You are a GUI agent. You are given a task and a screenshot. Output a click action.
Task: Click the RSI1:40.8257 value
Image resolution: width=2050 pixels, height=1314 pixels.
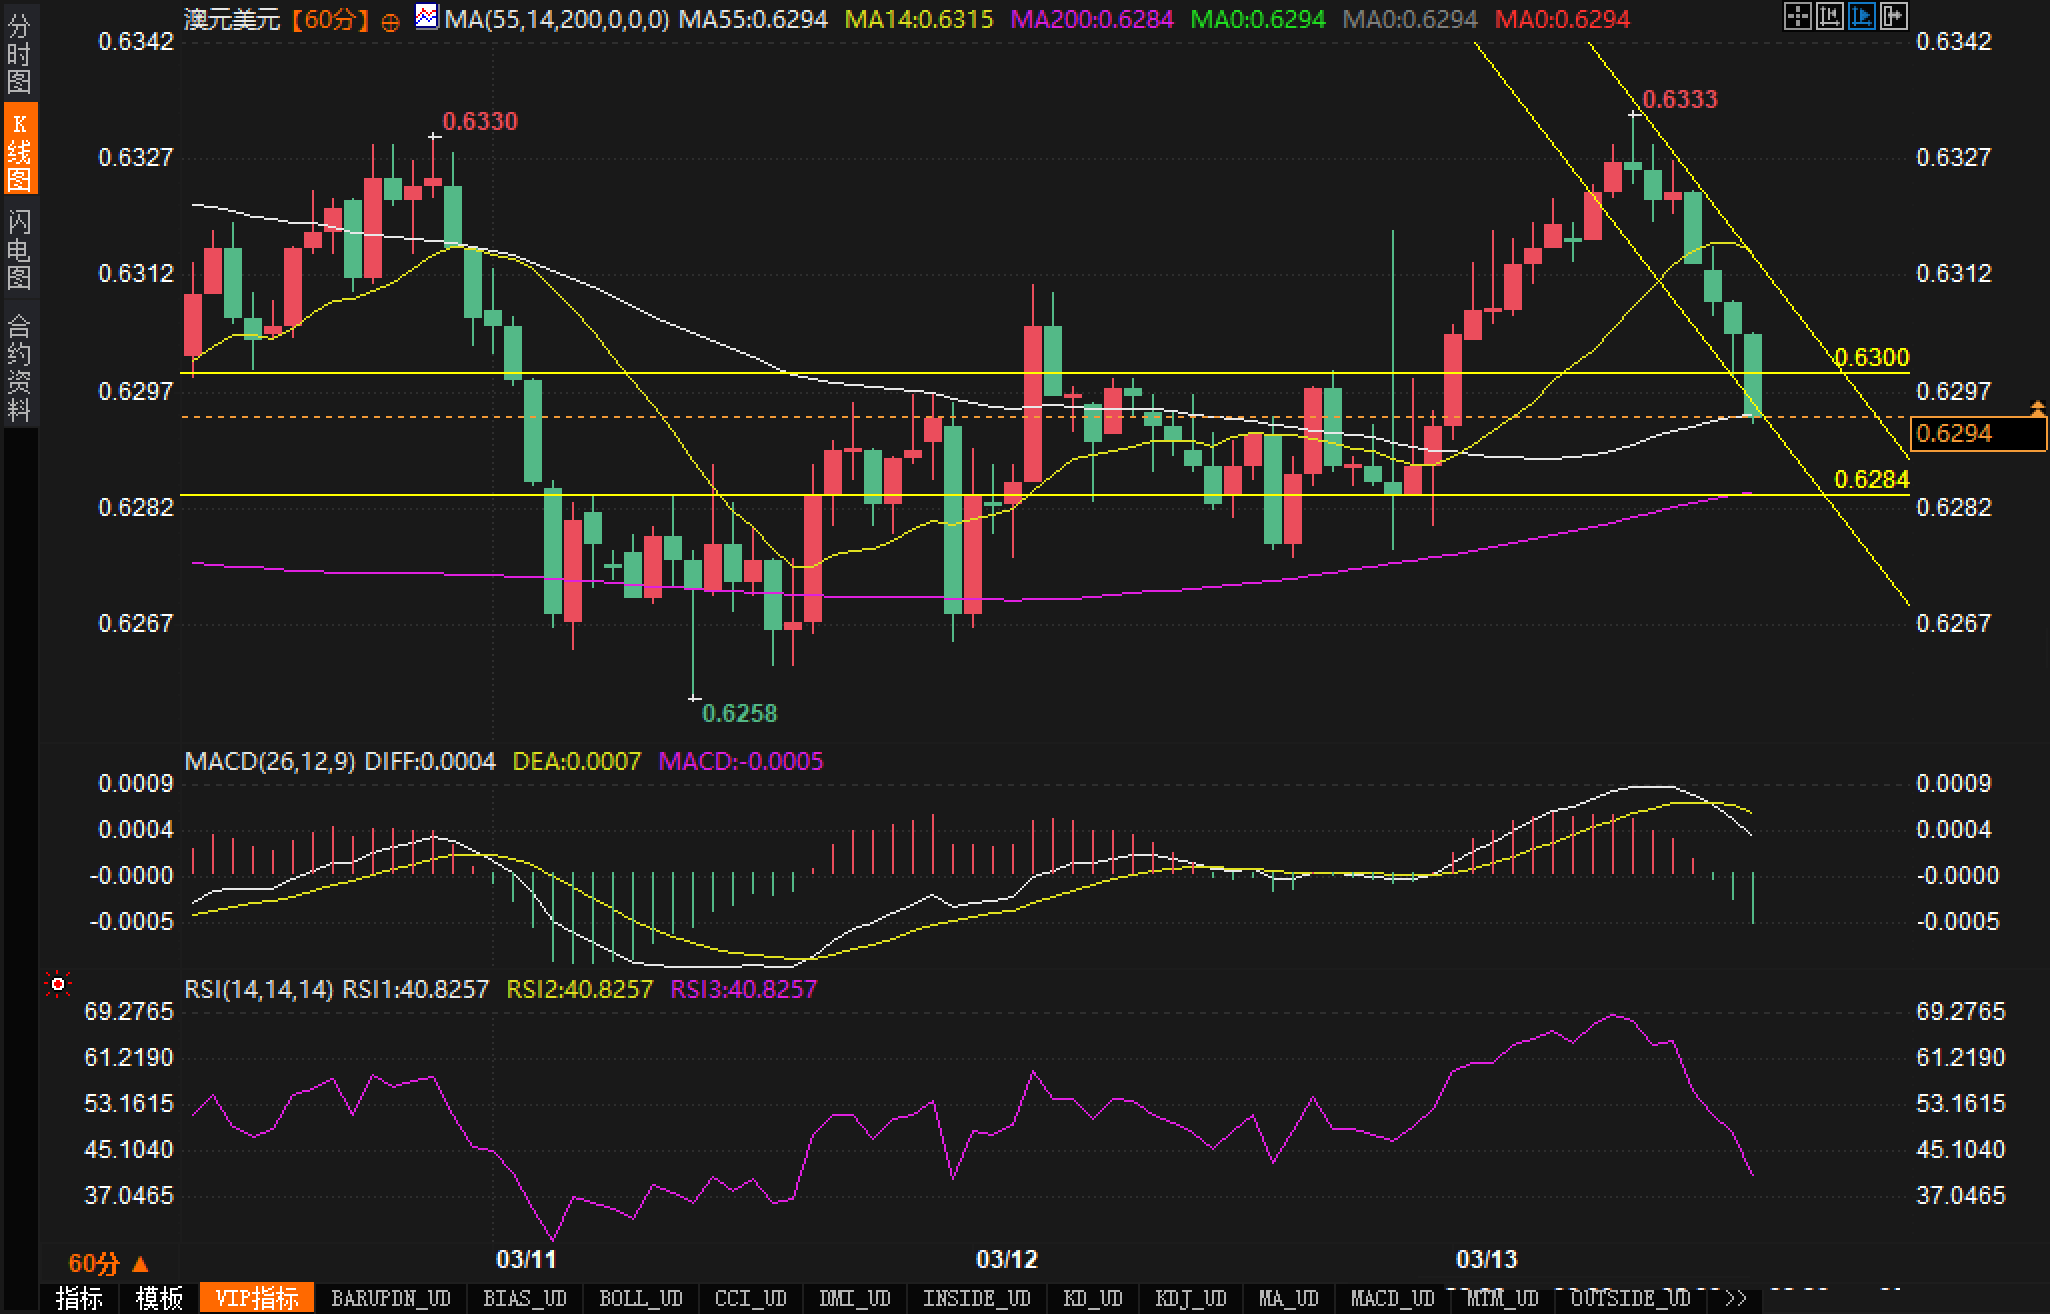coord(416,989)
